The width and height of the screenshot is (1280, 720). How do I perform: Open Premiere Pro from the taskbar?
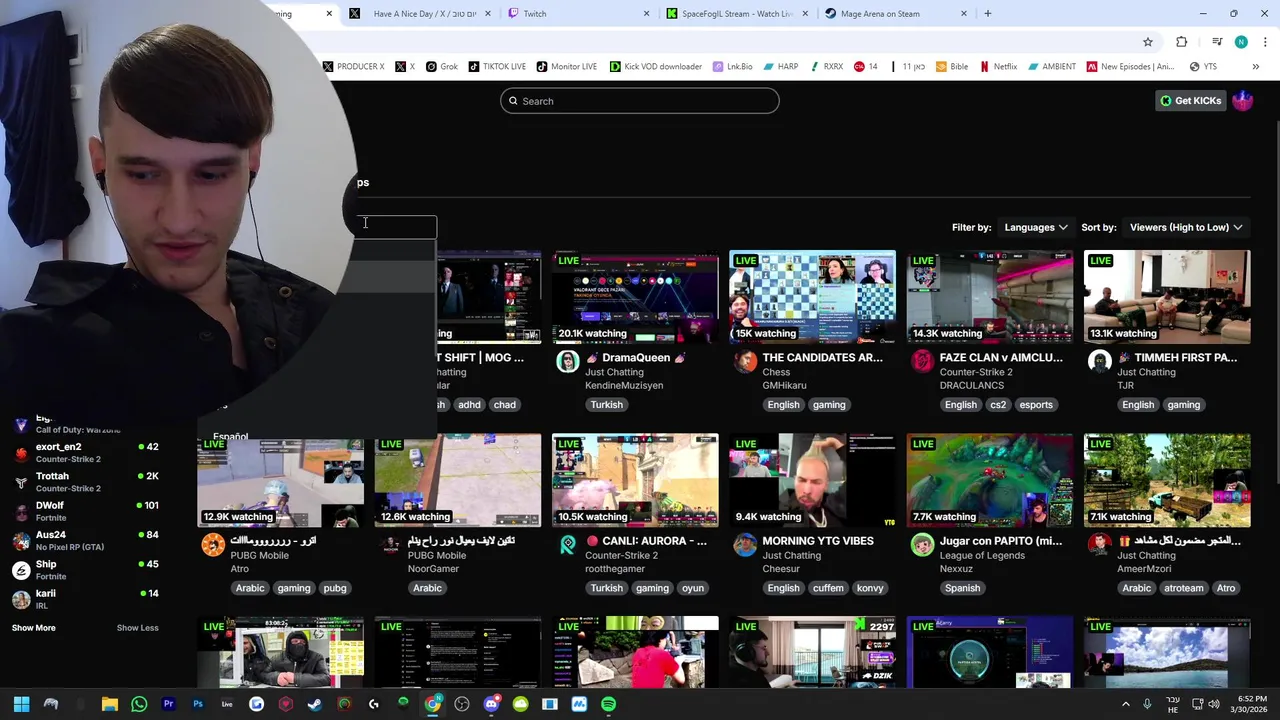click(168, 704)
